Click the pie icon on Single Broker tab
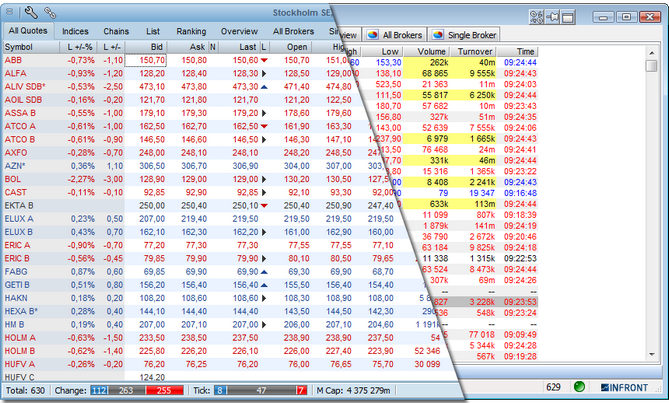This screenshot has width=669, height=403. 438,35
